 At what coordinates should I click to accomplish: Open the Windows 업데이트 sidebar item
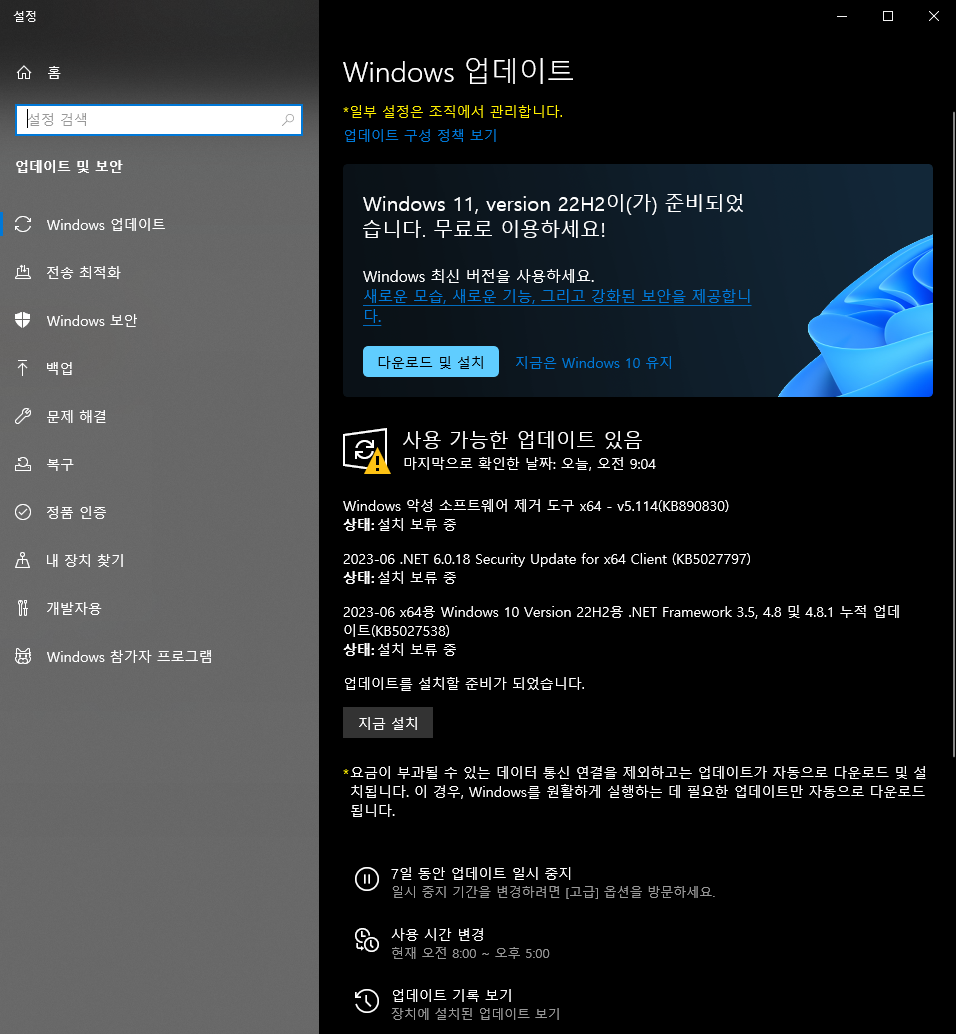[160, 224]
